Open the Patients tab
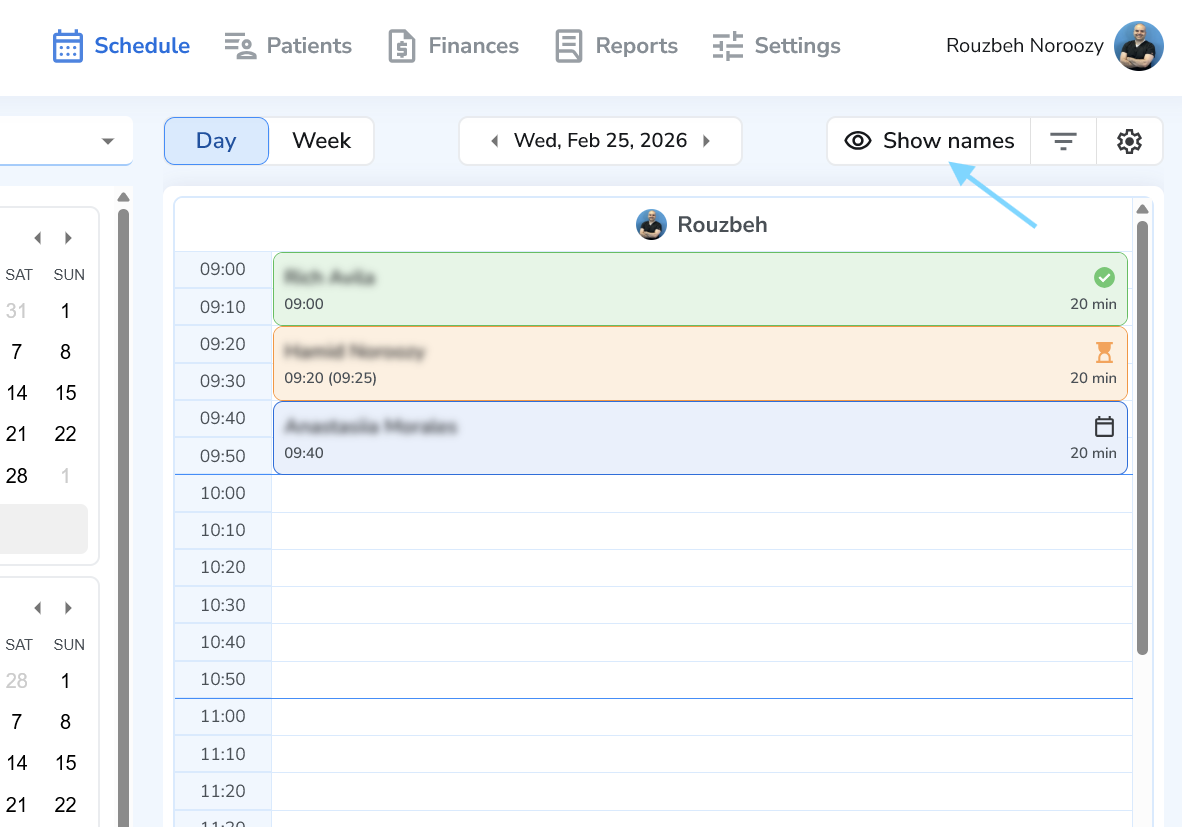Viewport: 1182px width, 827px height. click(288, 46)
